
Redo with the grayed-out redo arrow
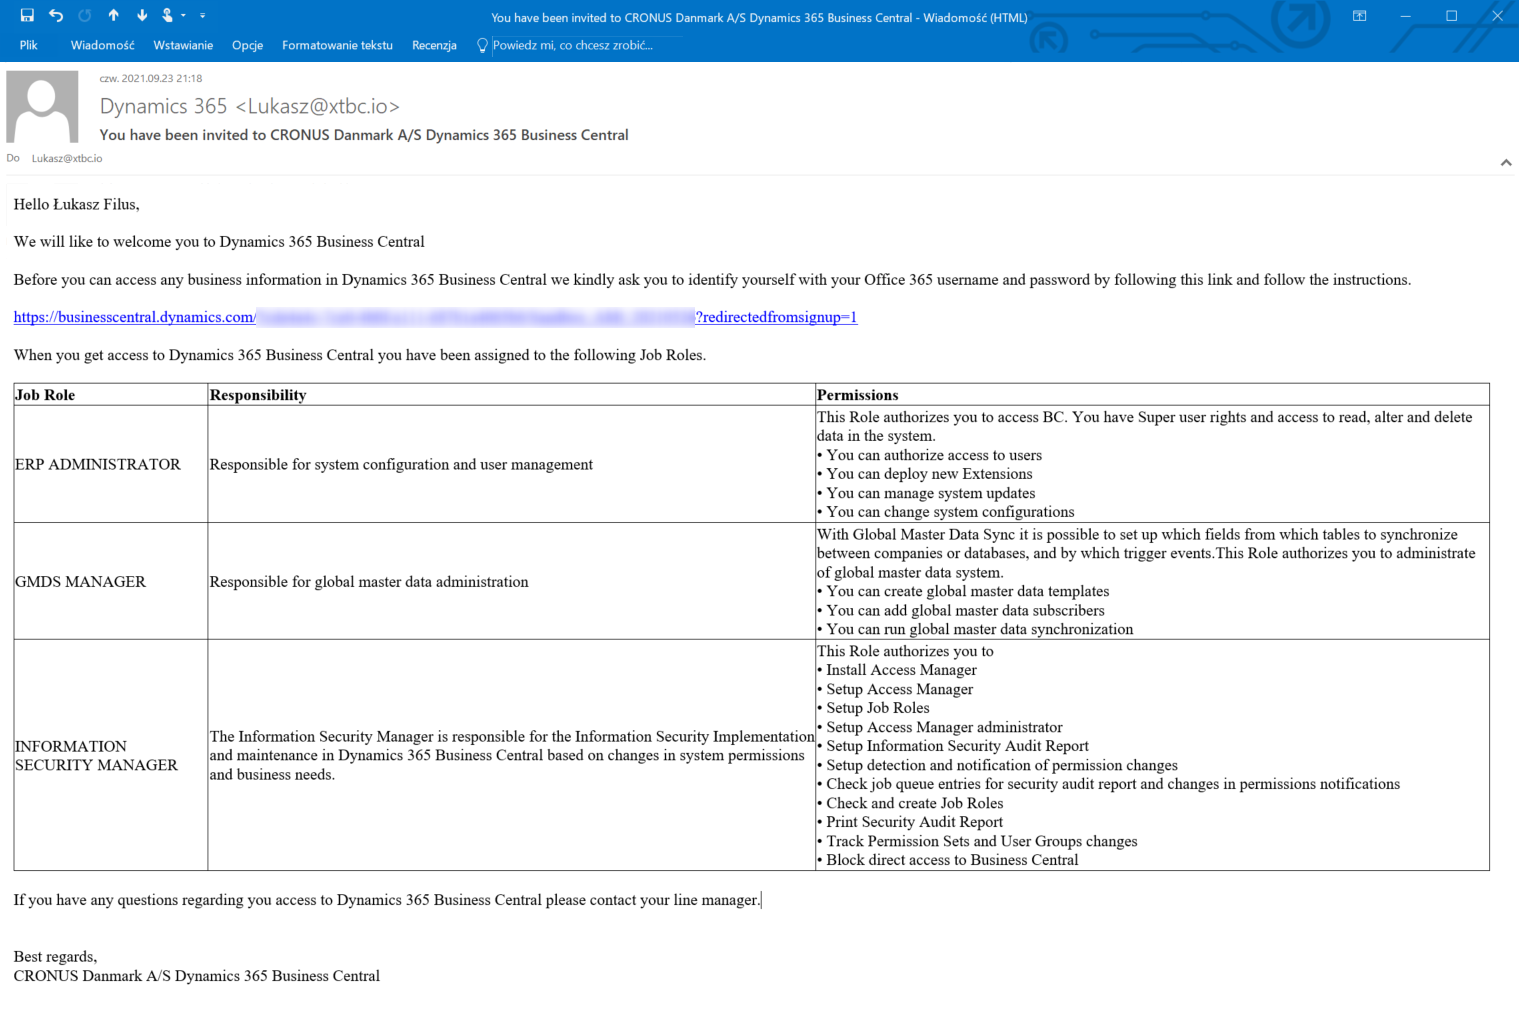pos(85,15)
